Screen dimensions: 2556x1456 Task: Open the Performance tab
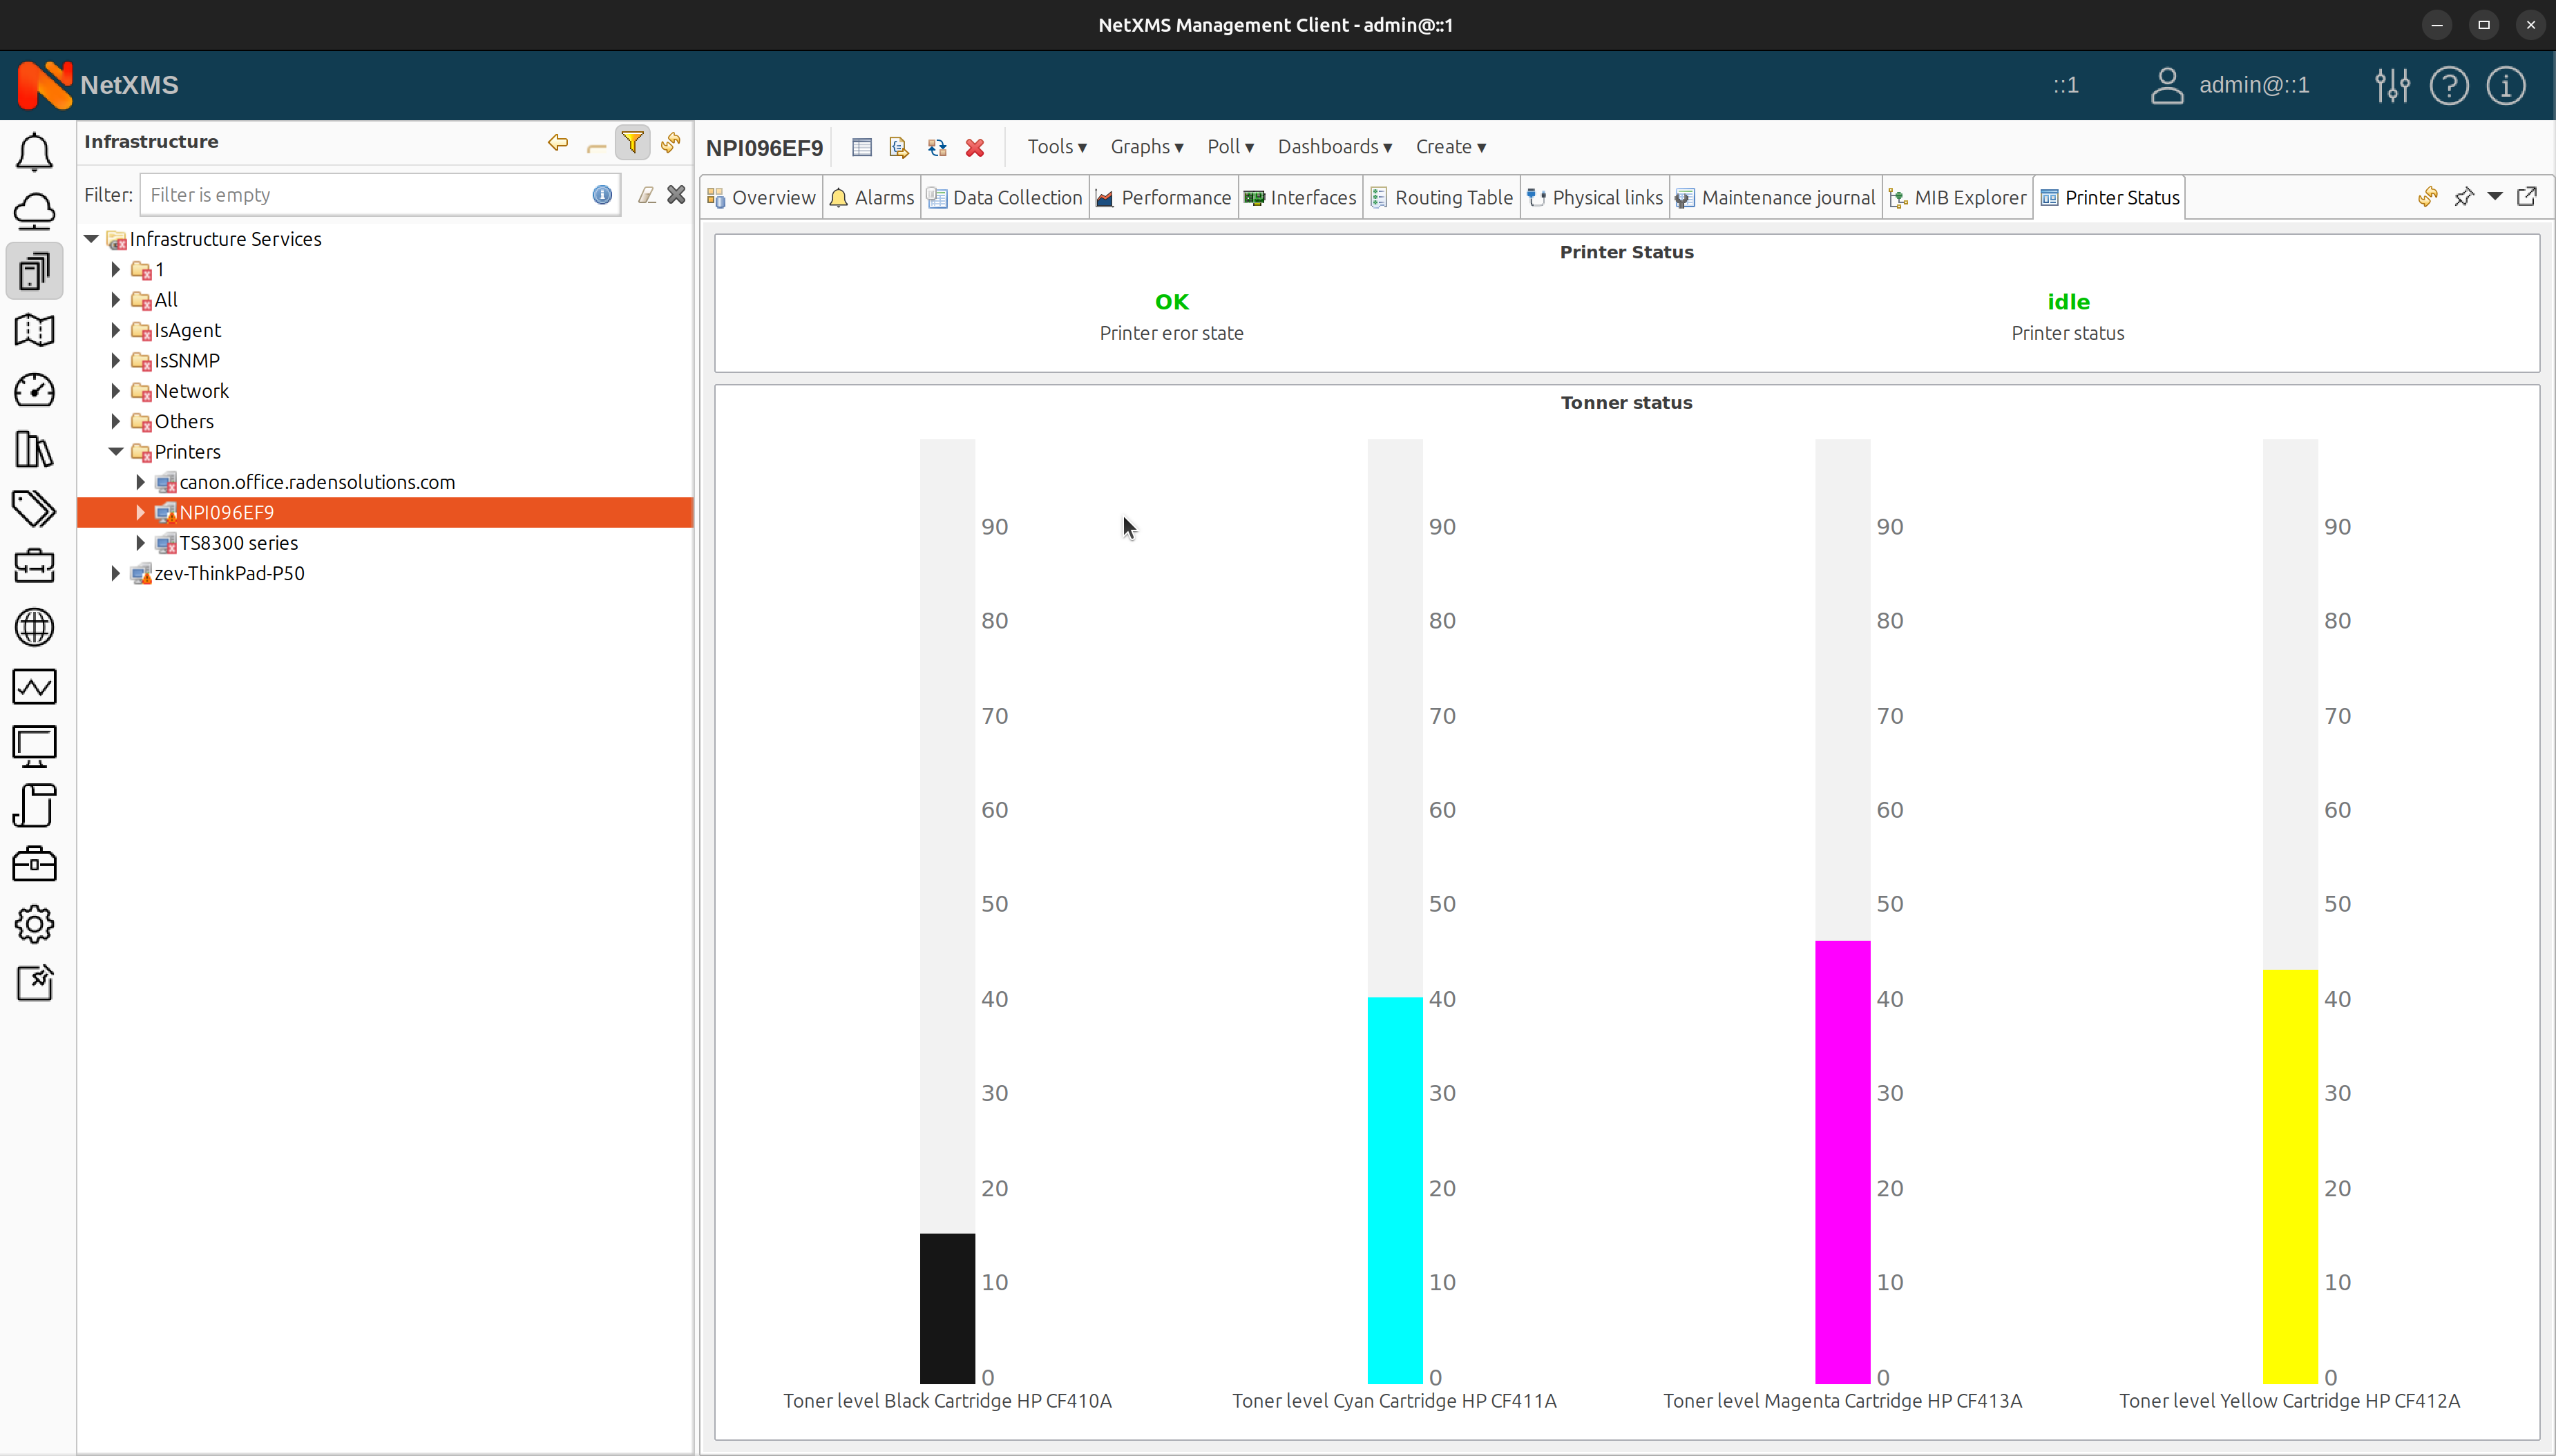pos(1176,196)
